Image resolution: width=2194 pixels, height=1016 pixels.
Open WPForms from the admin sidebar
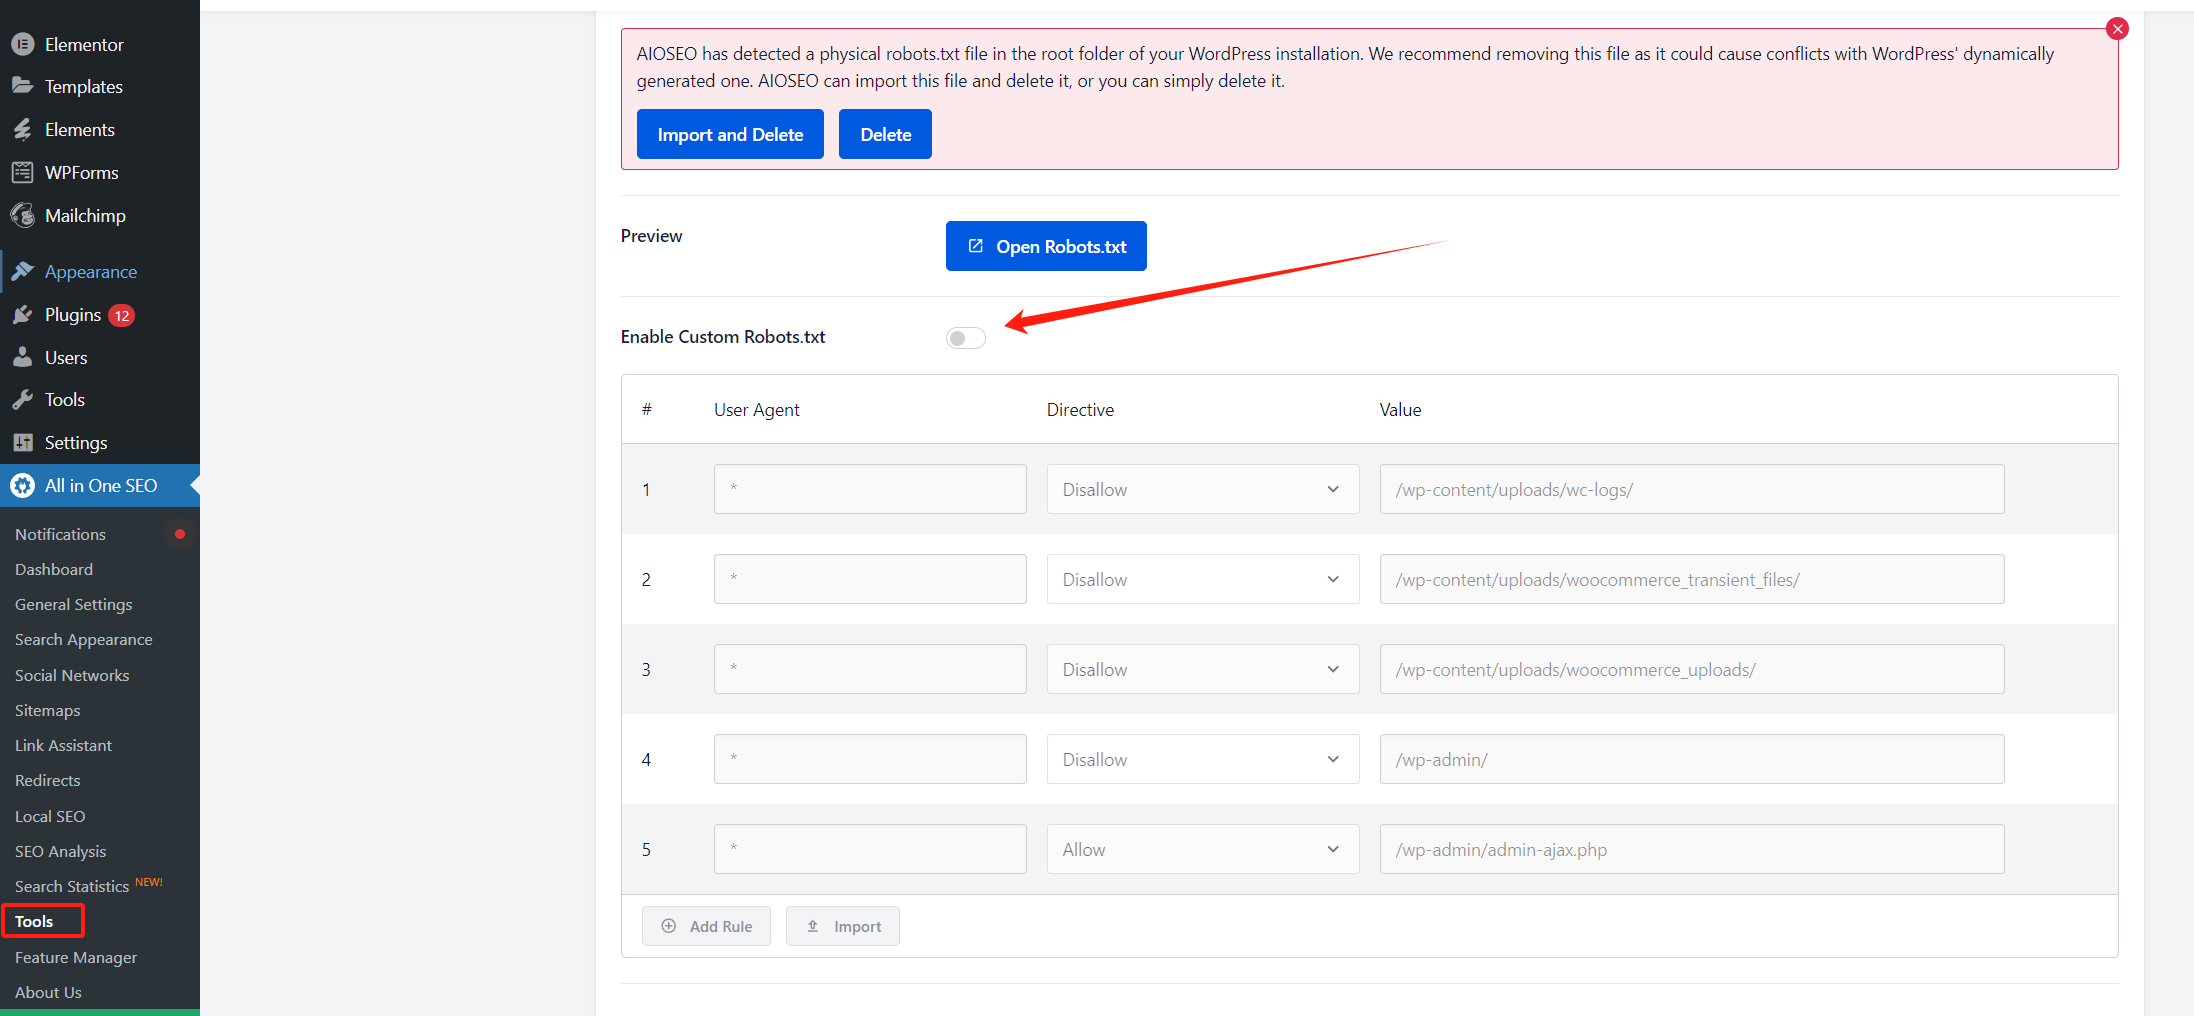[x=22, y=172]
